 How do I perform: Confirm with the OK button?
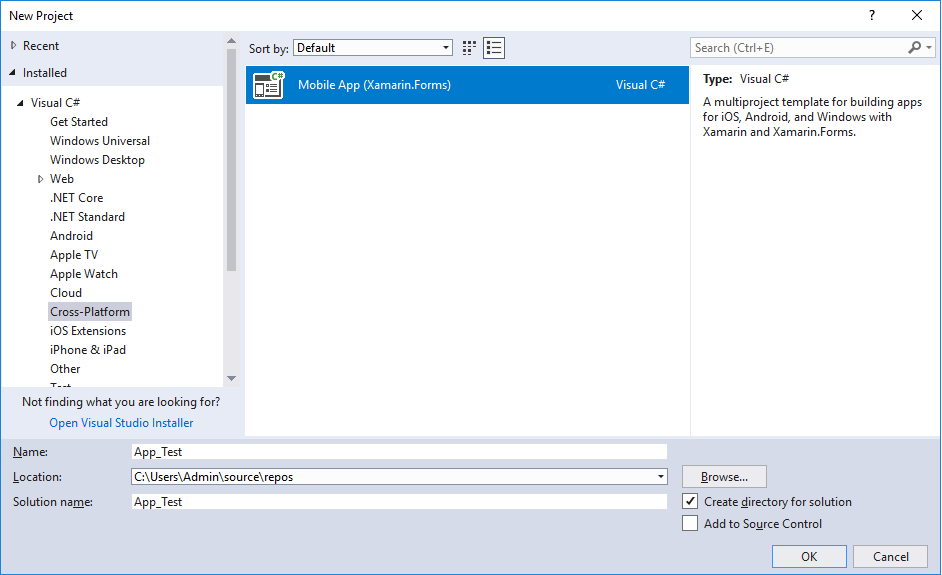(x=809, y=556)
